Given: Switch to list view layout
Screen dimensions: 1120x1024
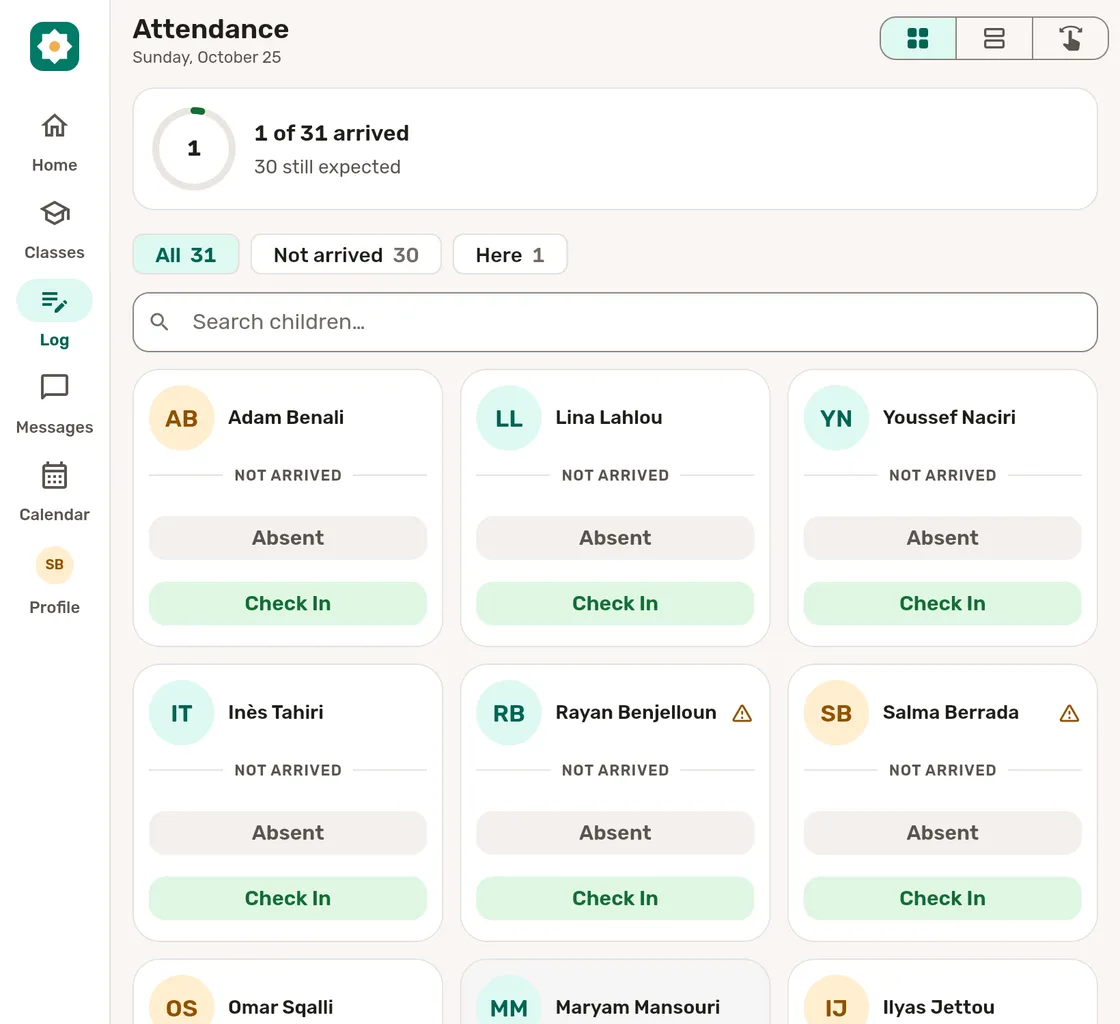Looking at the screenshot, I should click(x=994, y=39).
